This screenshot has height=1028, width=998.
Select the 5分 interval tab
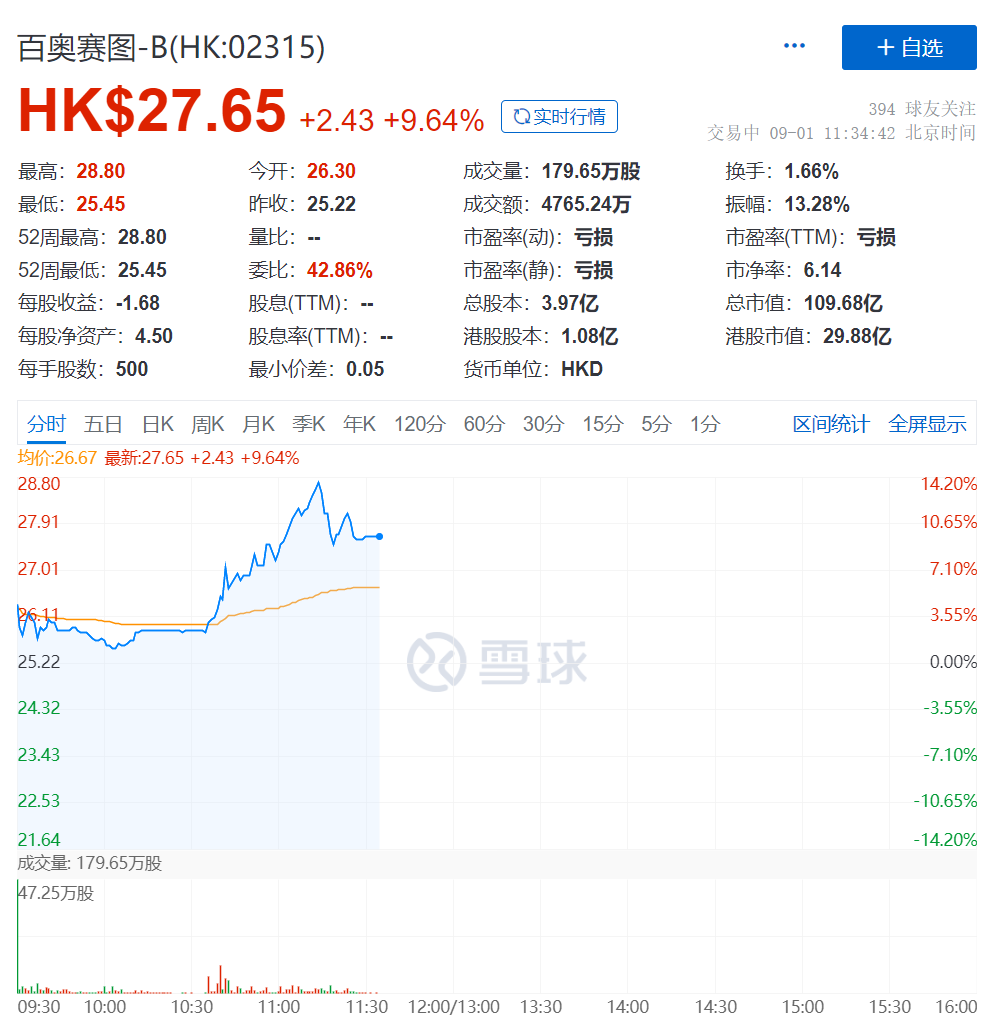pyautogui.click(x=656, y=424)
